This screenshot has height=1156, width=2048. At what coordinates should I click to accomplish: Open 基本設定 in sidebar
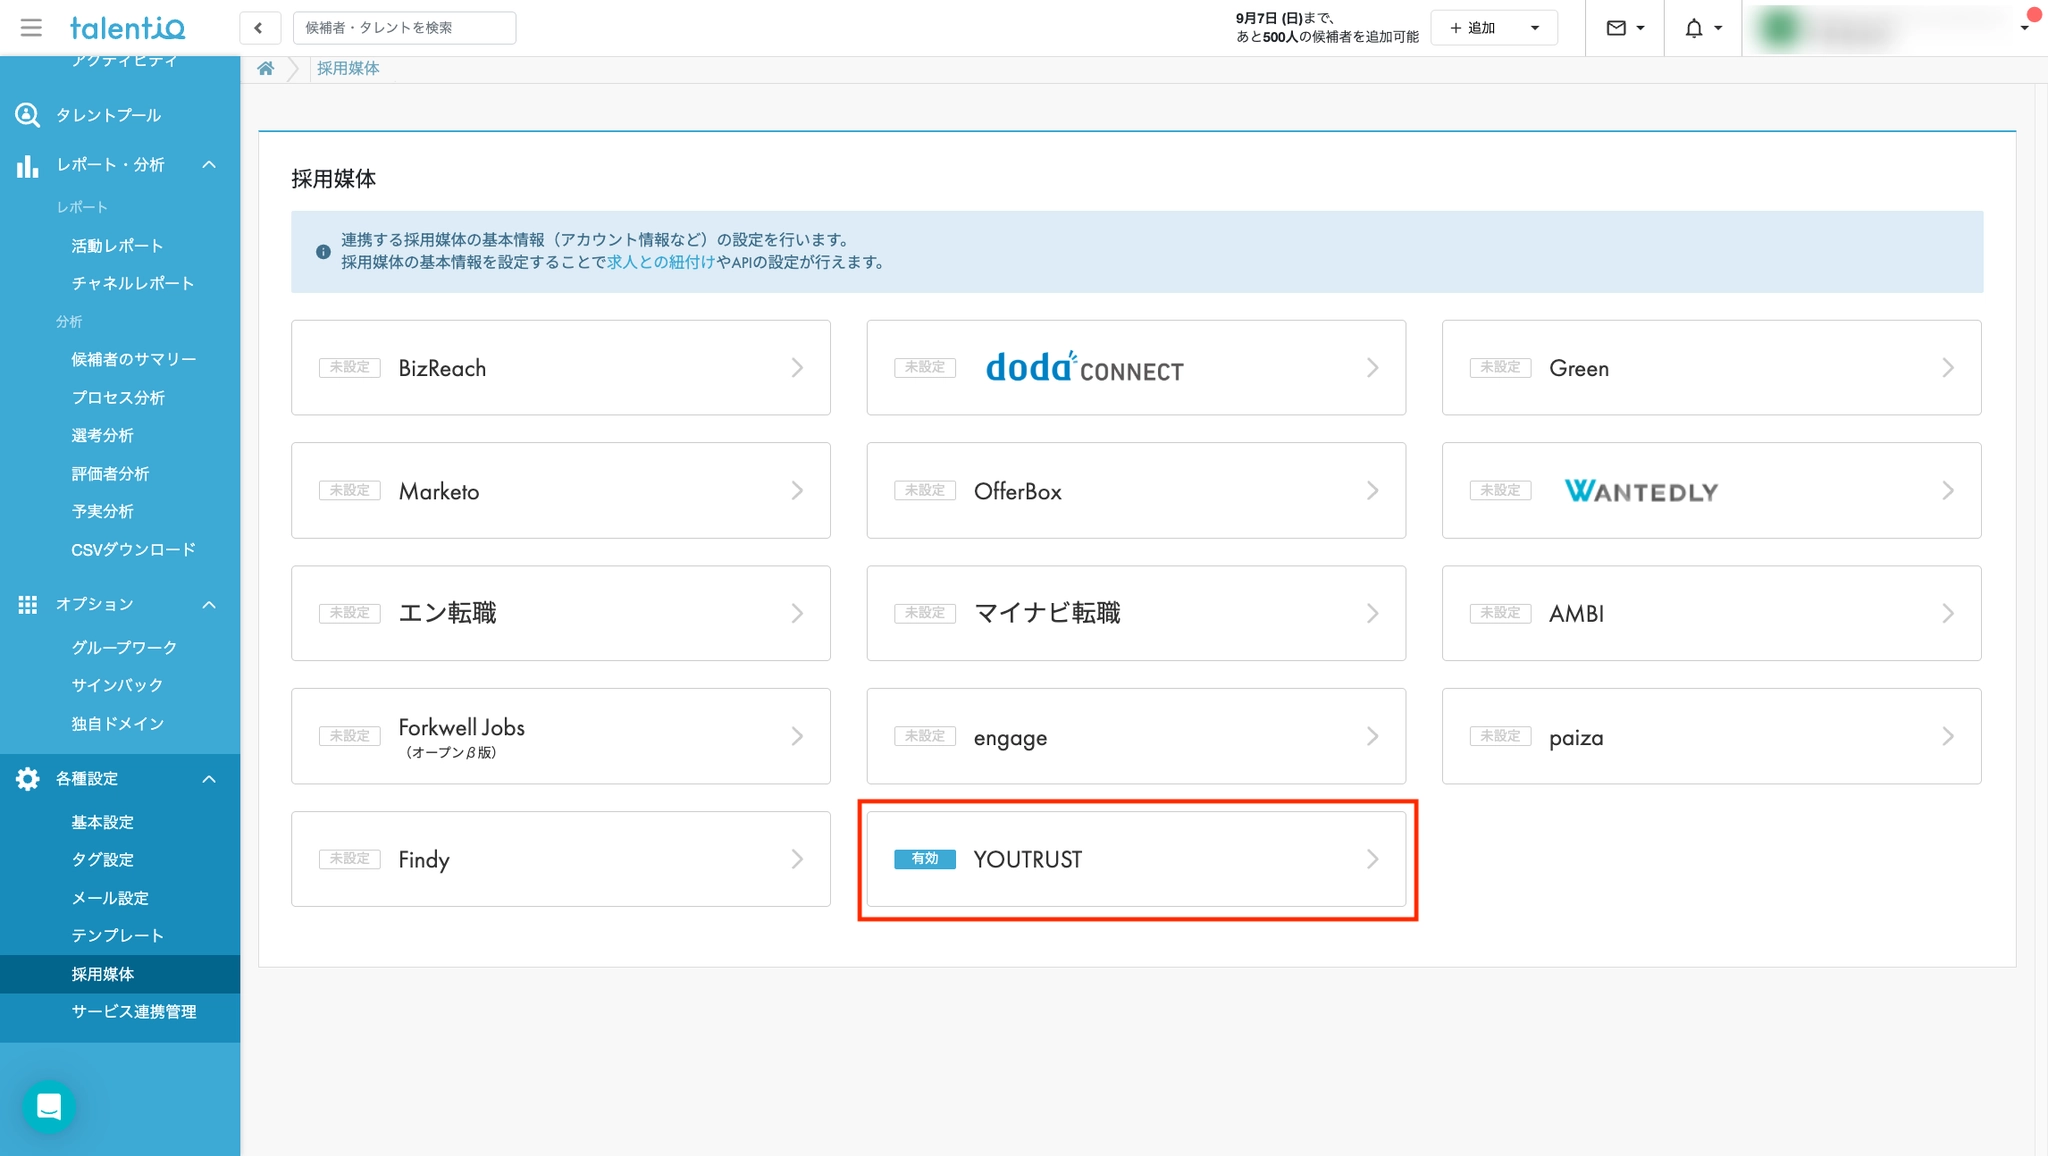(x=102, y=822)
